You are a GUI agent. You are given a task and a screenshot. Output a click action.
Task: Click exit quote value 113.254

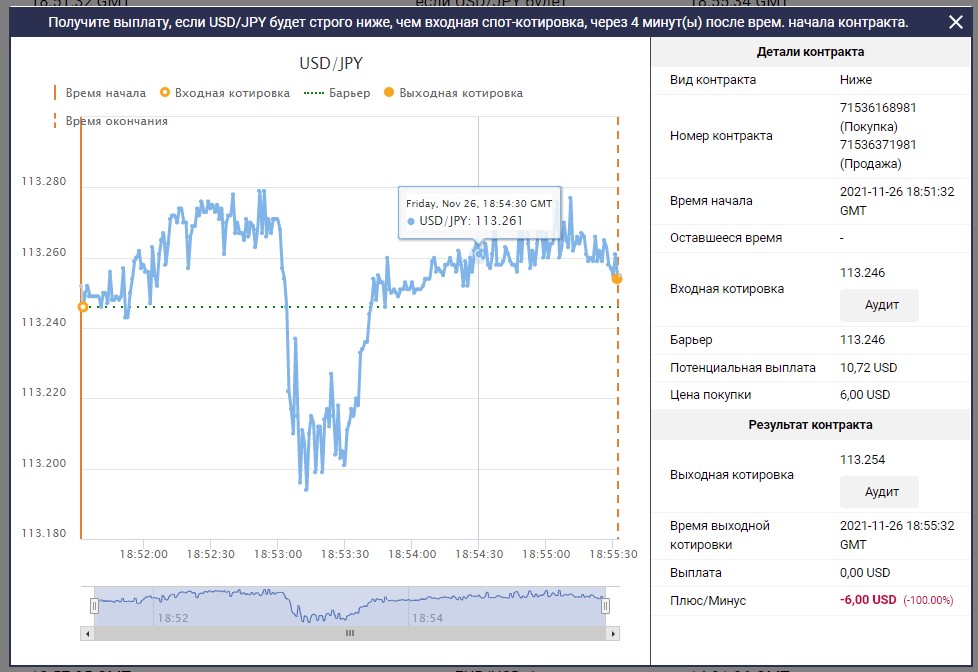862,460
